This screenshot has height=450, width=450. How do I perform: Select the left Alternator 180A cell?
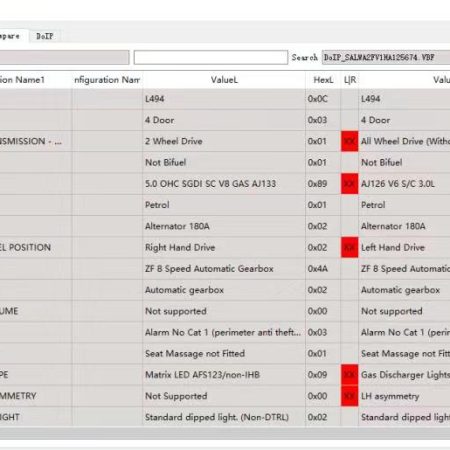click(x=224, y=226)
